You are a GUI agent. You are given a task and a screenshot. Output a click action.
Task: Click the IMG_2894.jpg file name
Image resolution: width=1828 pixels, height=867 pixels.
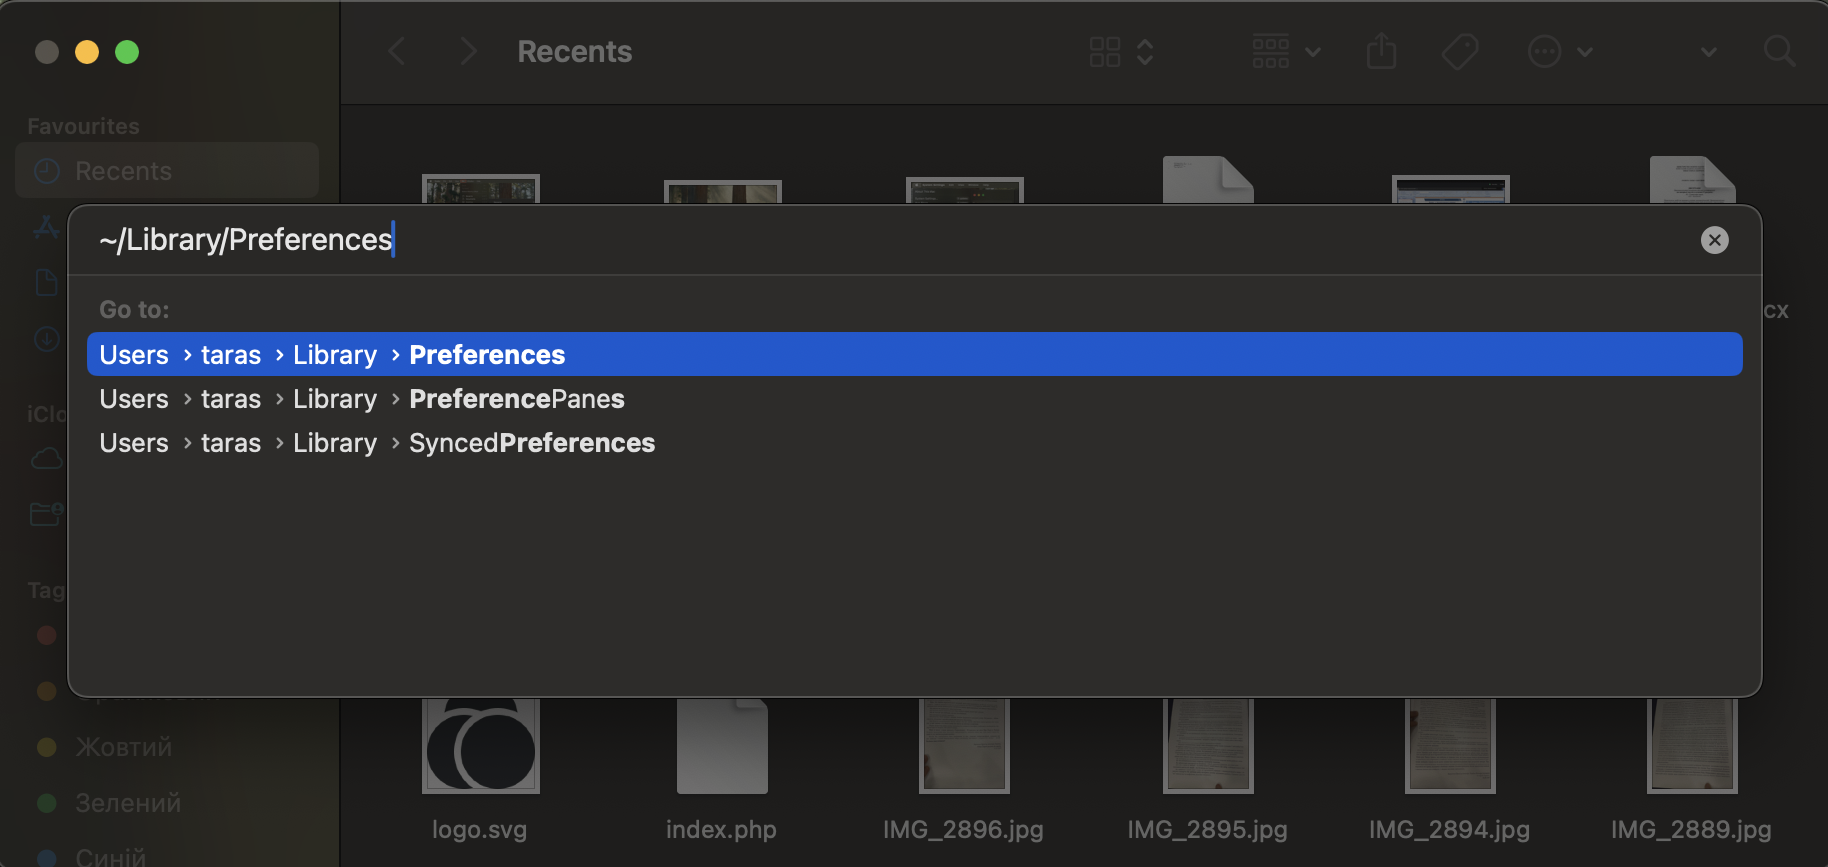1449,830
